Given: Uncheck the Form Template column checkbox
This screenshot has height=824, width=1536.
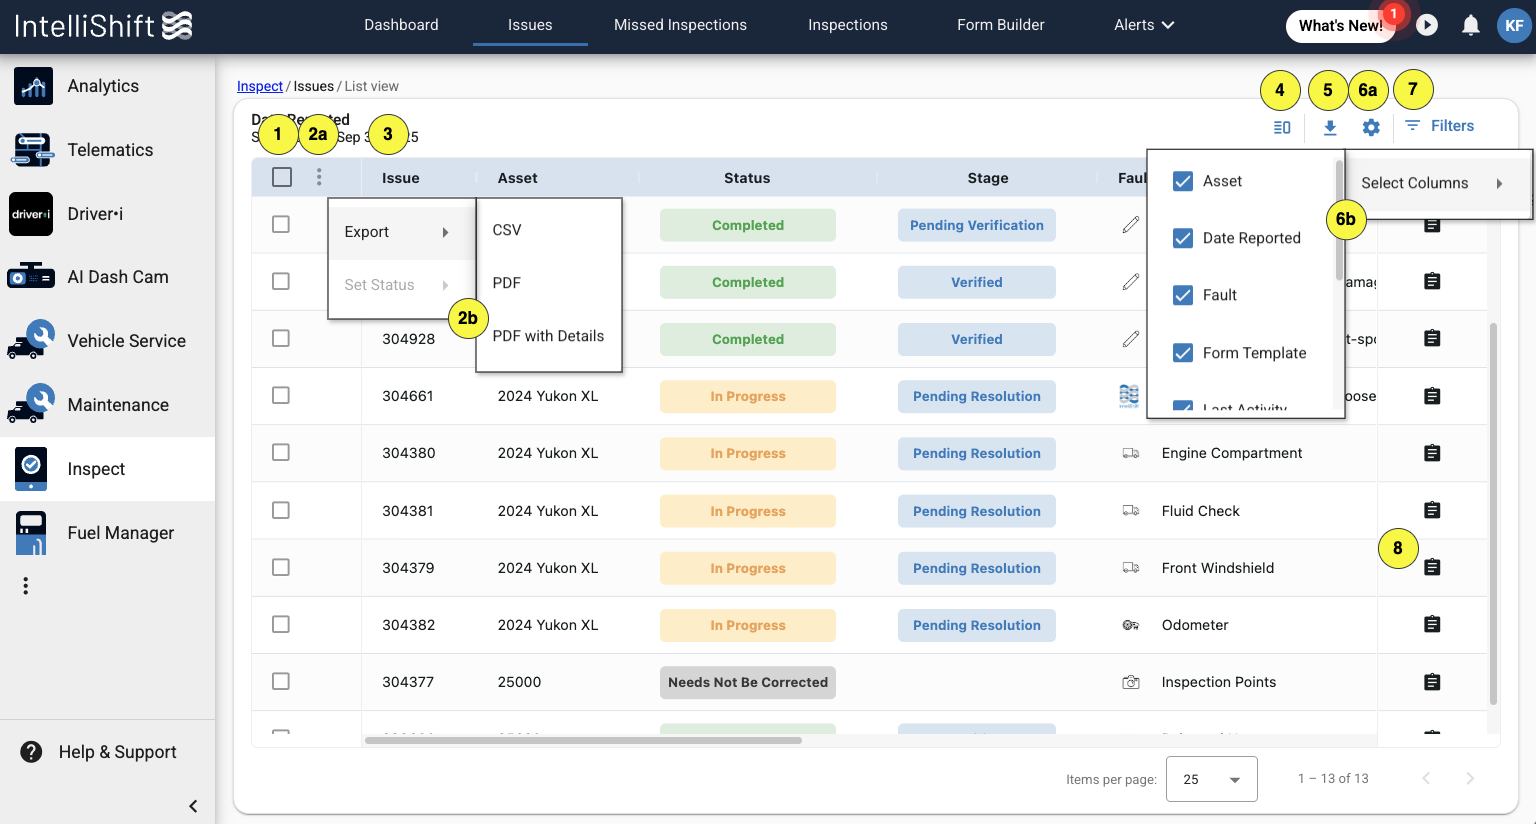Looking at the screenshot, I should (1183, 353).
